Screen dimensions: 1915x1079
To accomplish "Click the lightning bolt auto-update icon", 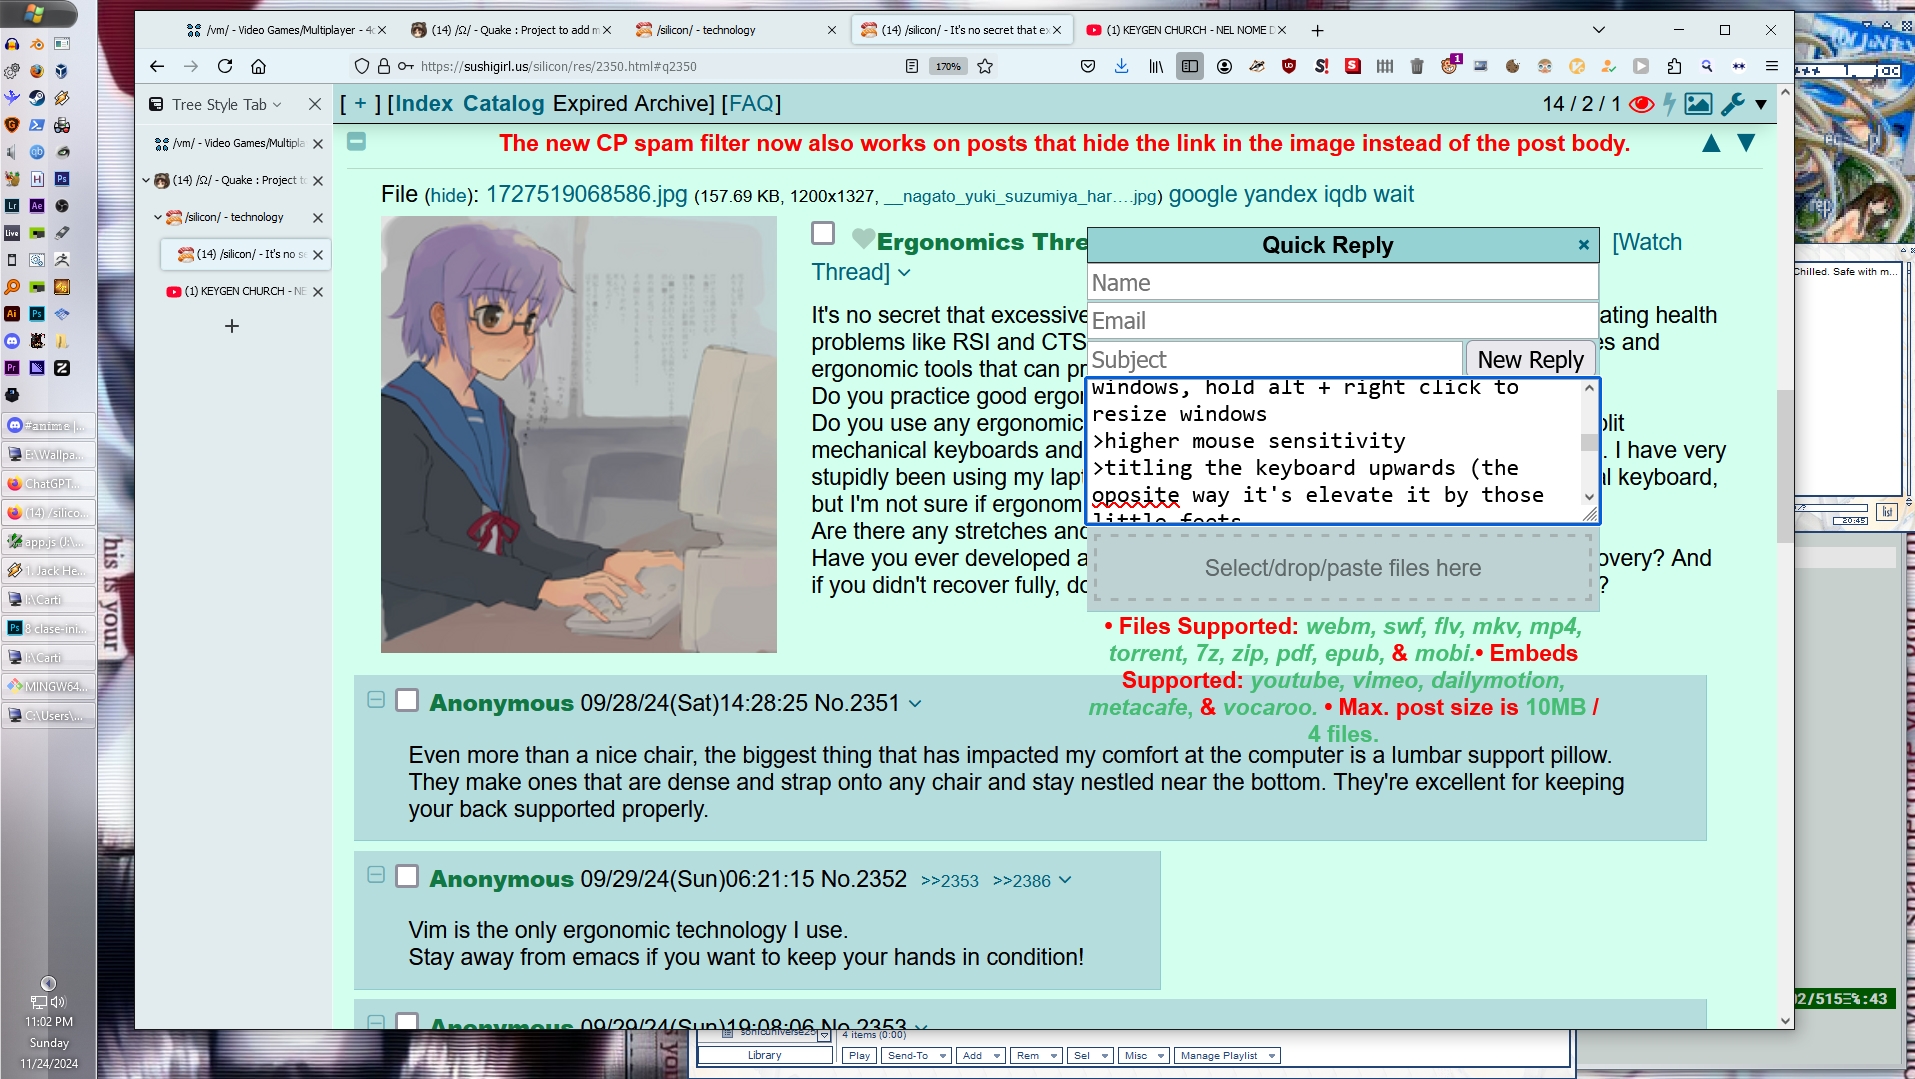I will tap(1669, 104).
